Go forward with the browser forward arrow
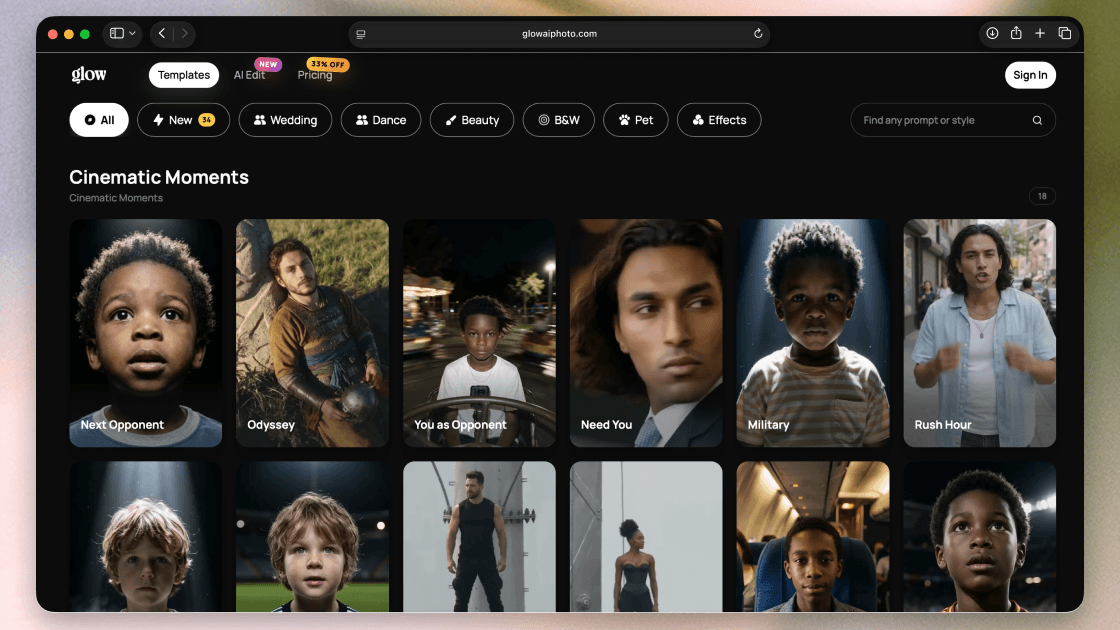 pos(184,34)
